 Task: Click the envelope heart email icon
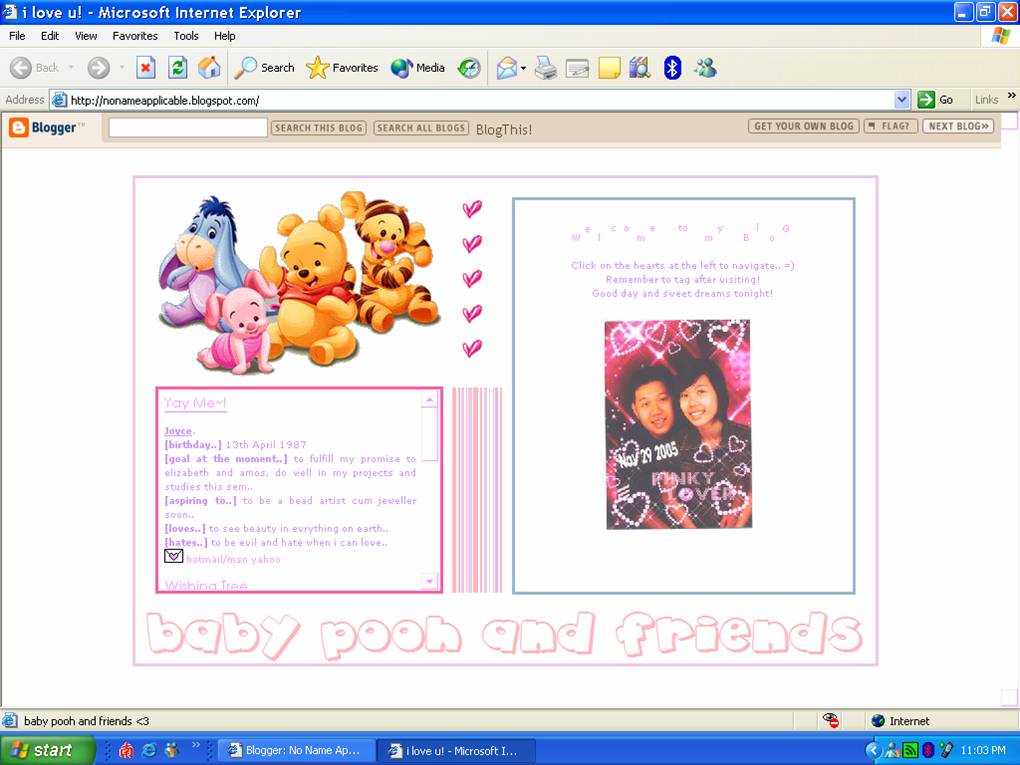click(174, 556)
